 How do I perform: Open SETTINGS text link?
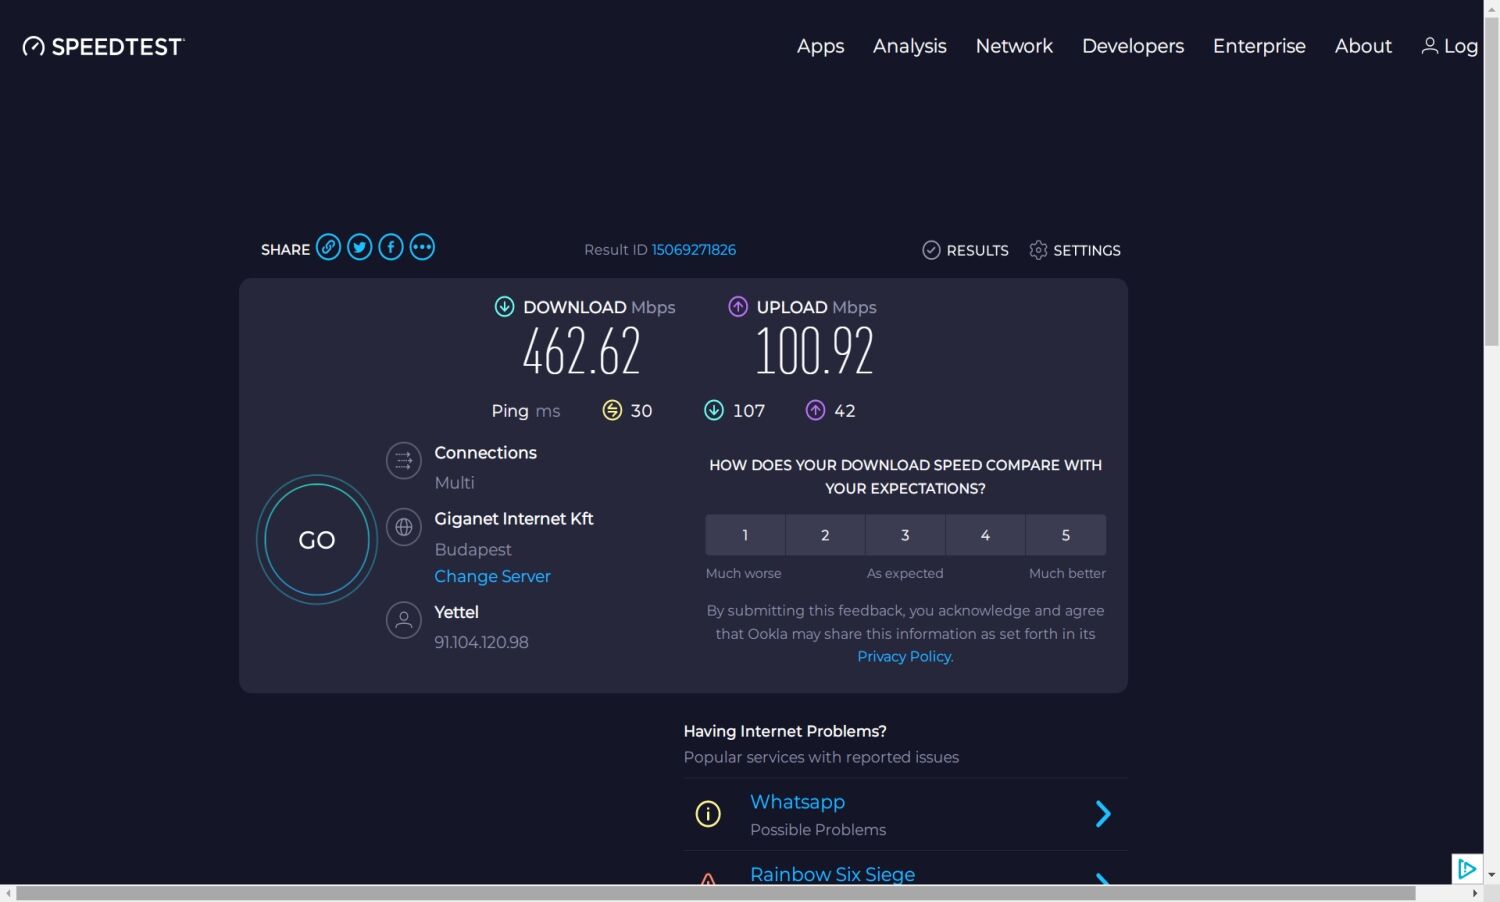[1087, 250]
